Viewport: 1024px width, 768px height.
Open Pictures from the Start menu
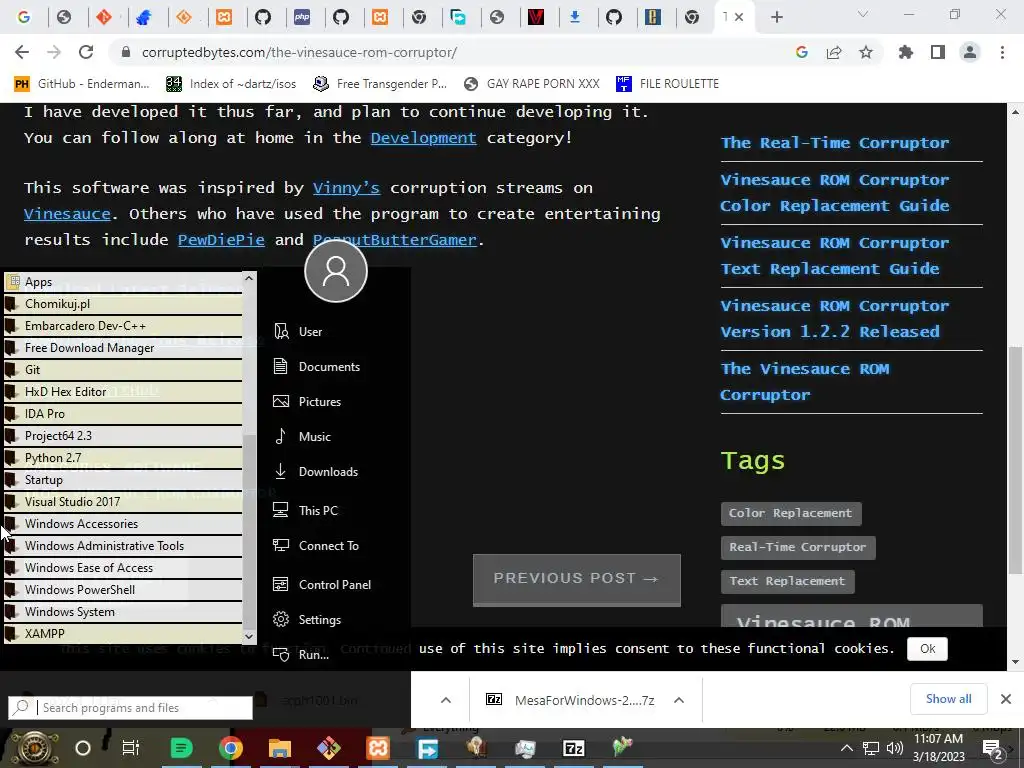[x=308, y=402]
